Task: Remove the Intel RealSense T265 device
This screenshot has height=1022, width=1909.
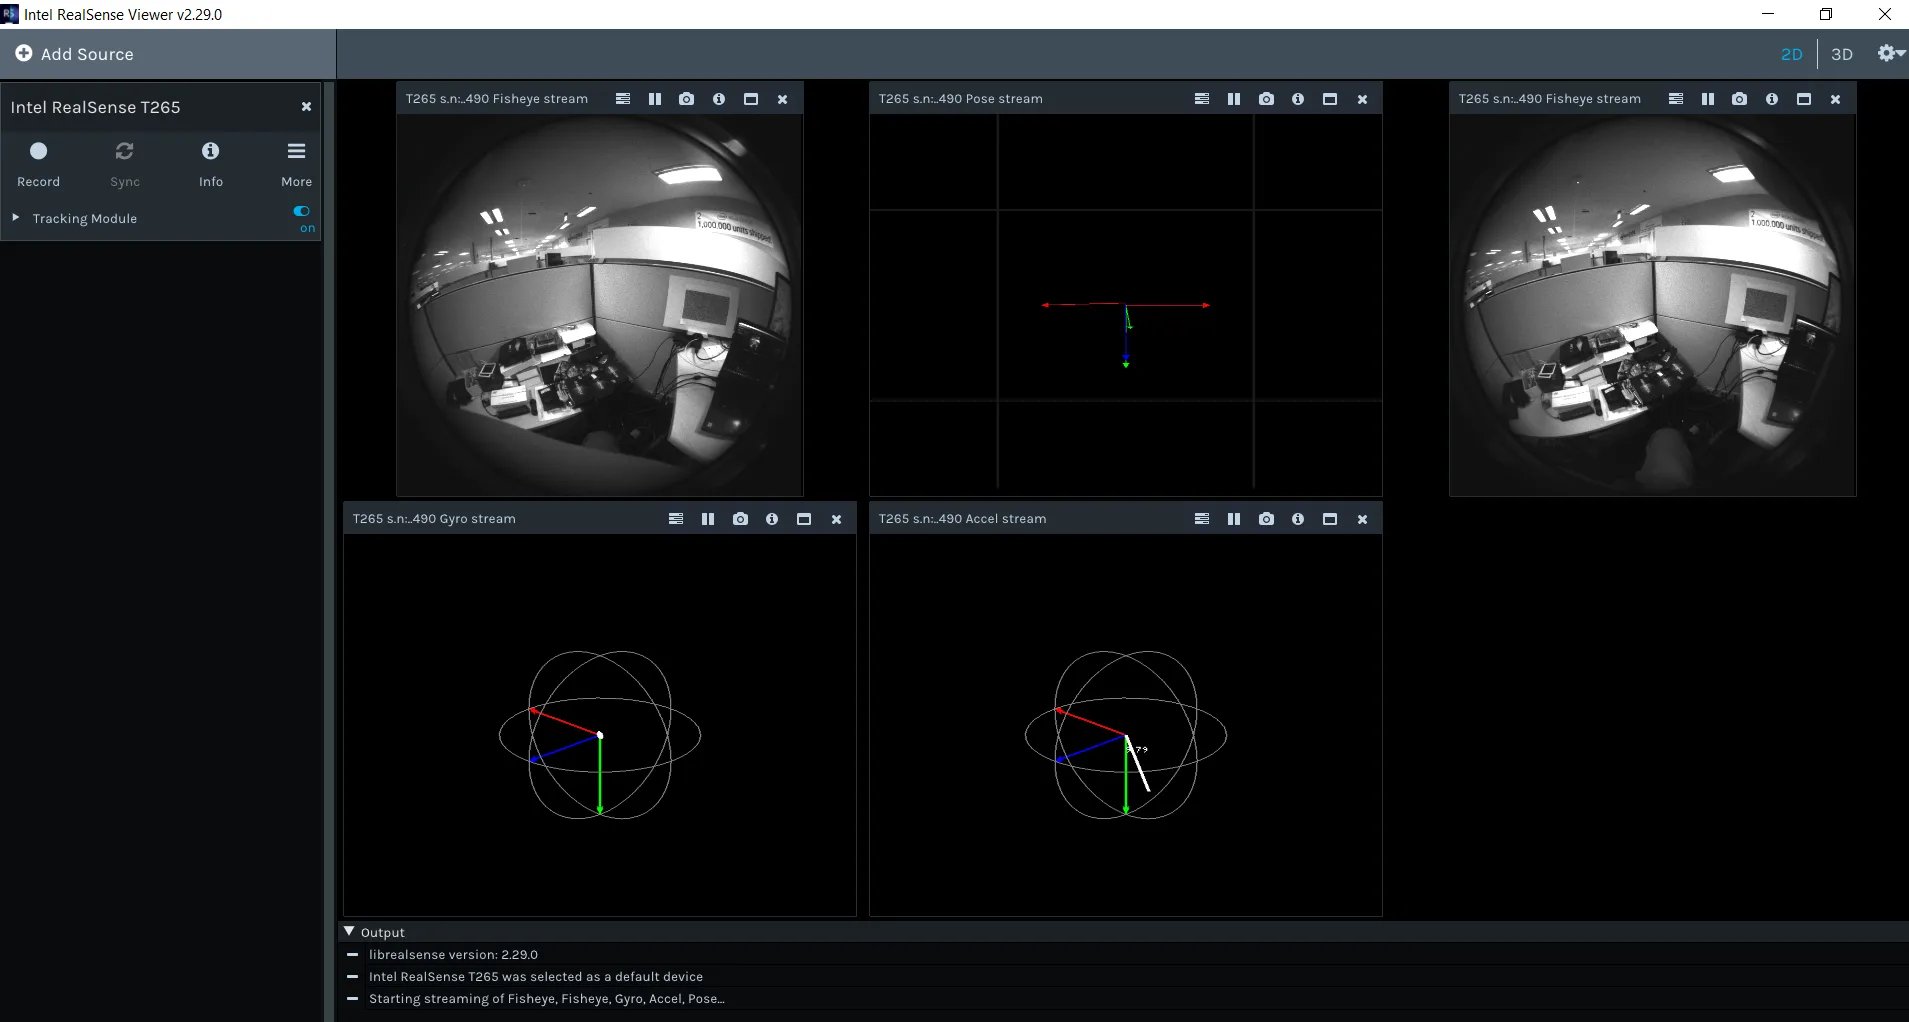Action: point(306,107)
